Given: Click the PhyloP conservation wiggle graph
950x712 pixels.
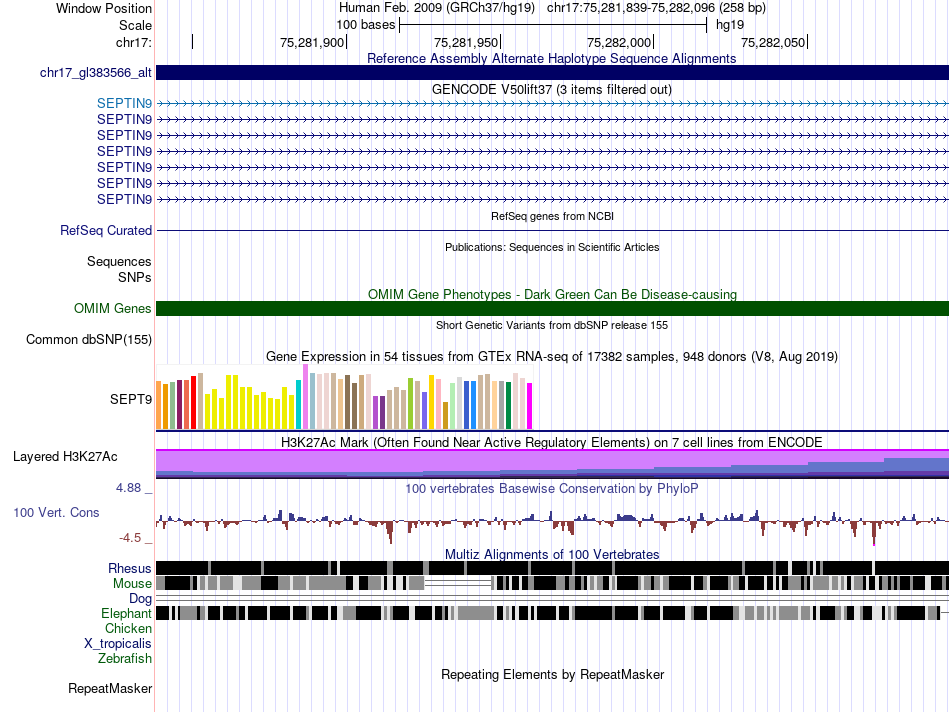Looking at the screenshot, I should click(x=552, y=526).
